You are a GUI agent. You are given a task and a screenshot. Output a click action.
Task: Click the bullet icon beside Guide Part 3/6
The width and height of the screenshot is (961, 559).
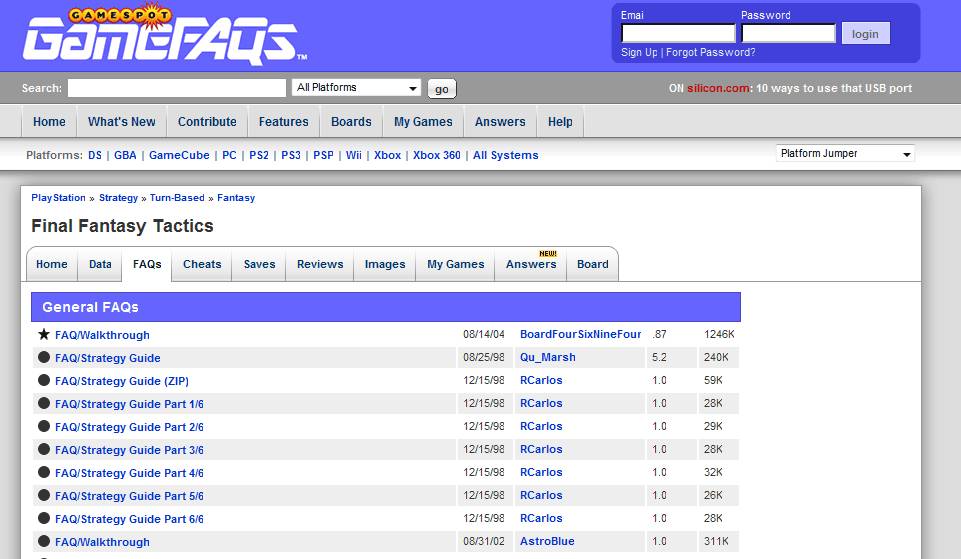click(x=44, y=449)
